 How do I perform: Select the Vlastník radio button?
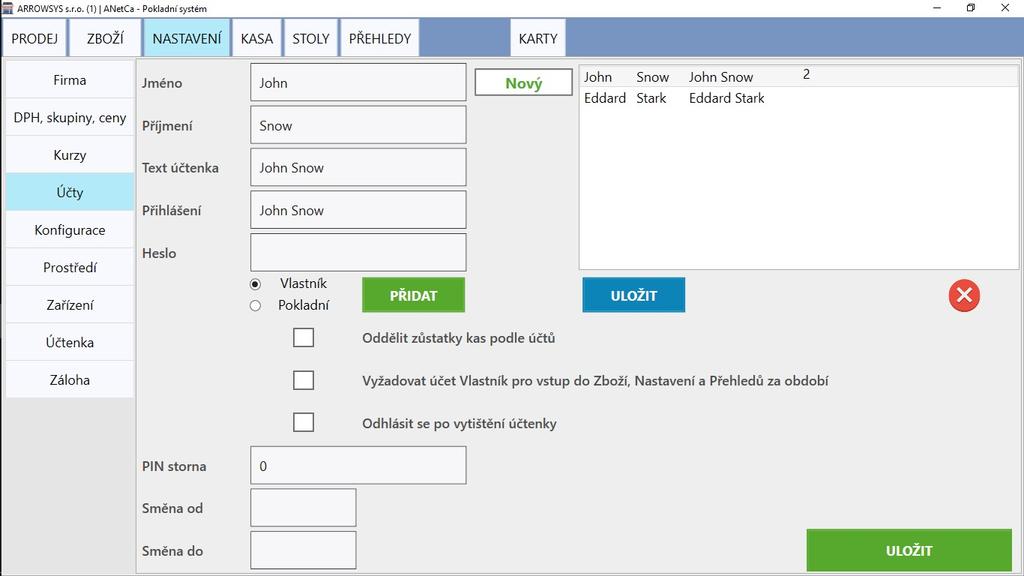(255, 284)
